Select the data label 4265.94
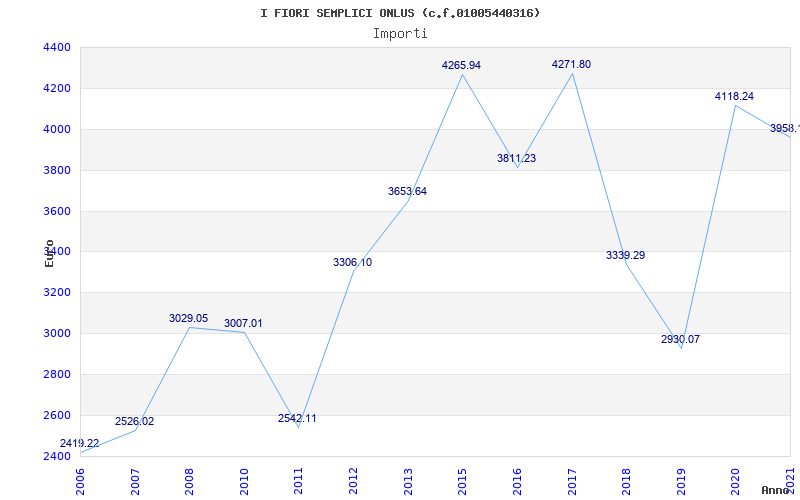 tap(461, 65)
